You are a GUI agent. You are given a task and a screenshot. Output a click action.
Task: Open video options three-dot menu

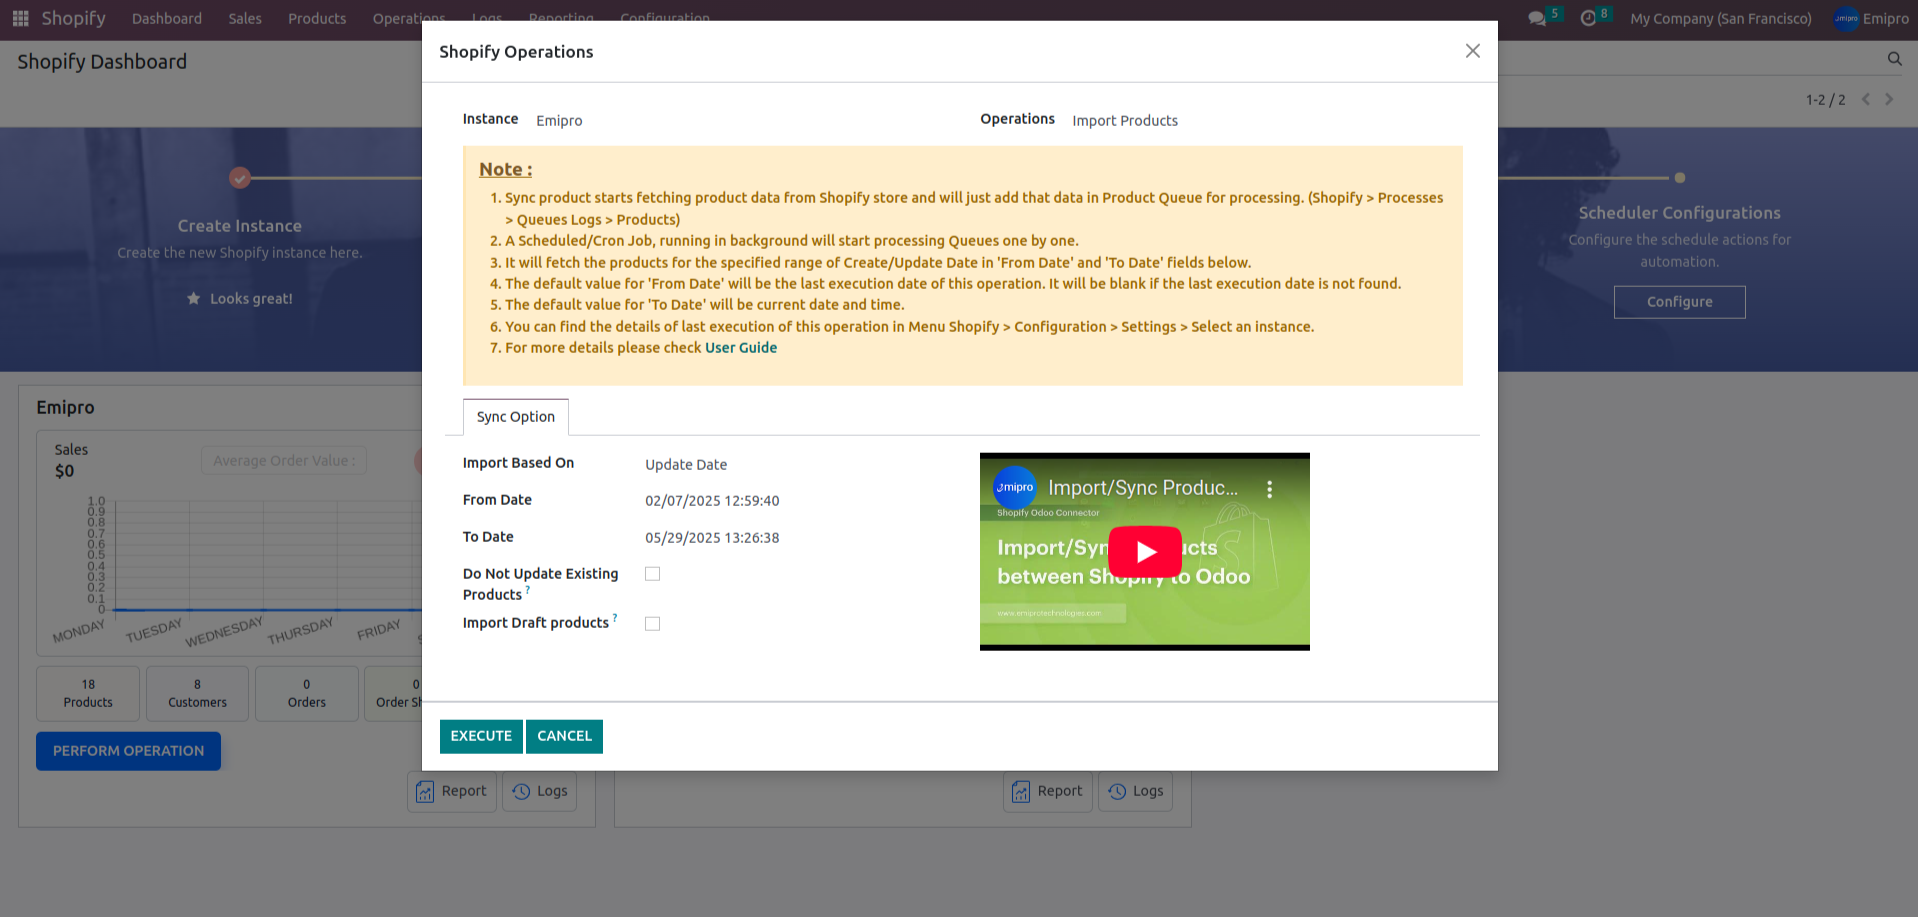(1270, 489)
